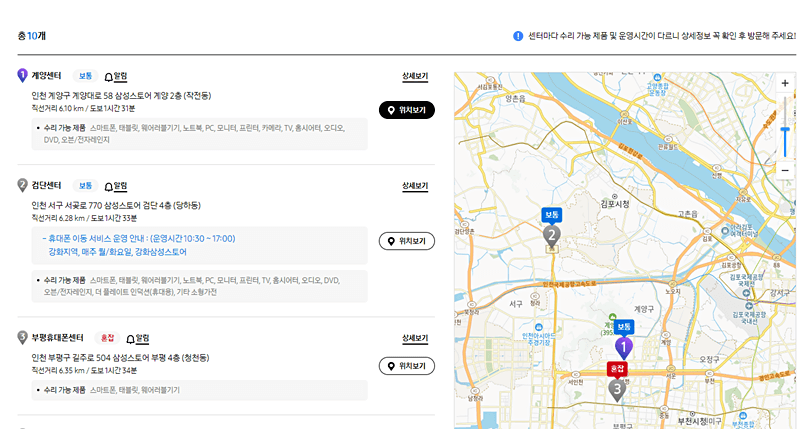Image resolution: width=800 pixels, height=429 pixels.
Task: Click address 인천 서구 서곶로 770
Action: 116,206
